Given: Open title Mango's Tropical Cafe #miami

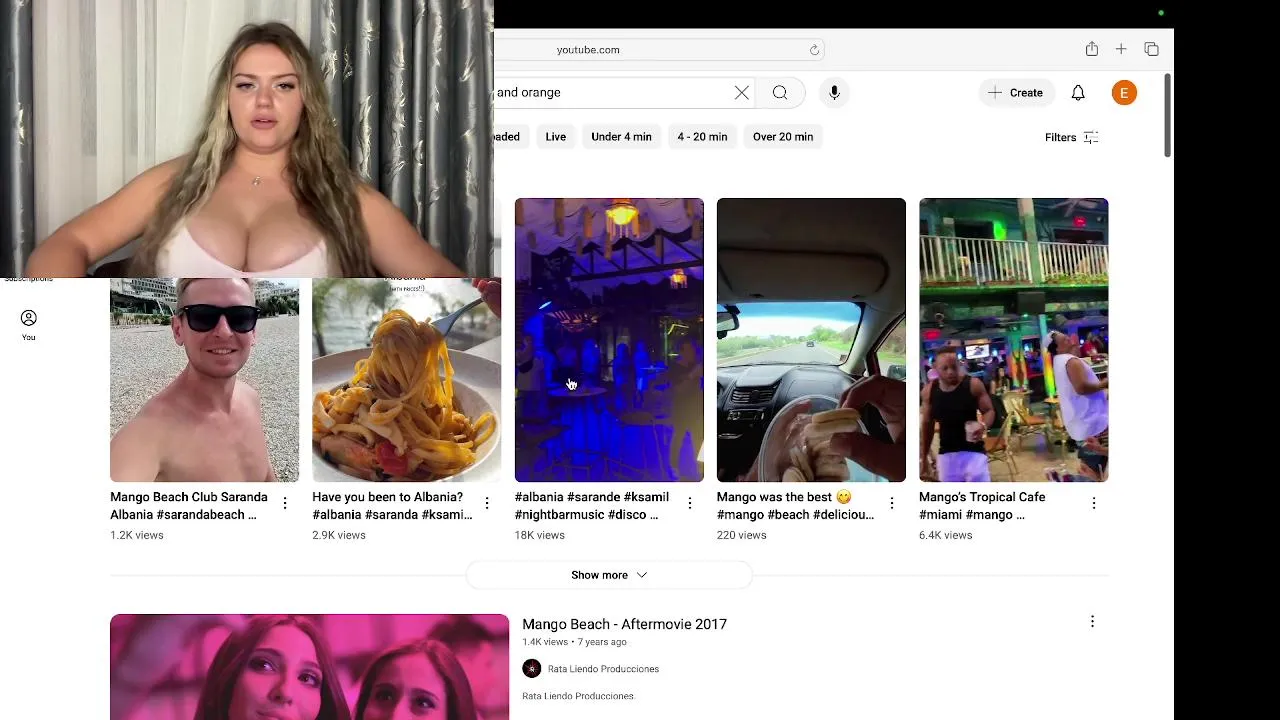Looking at the screenshot, I should point(982,506).
